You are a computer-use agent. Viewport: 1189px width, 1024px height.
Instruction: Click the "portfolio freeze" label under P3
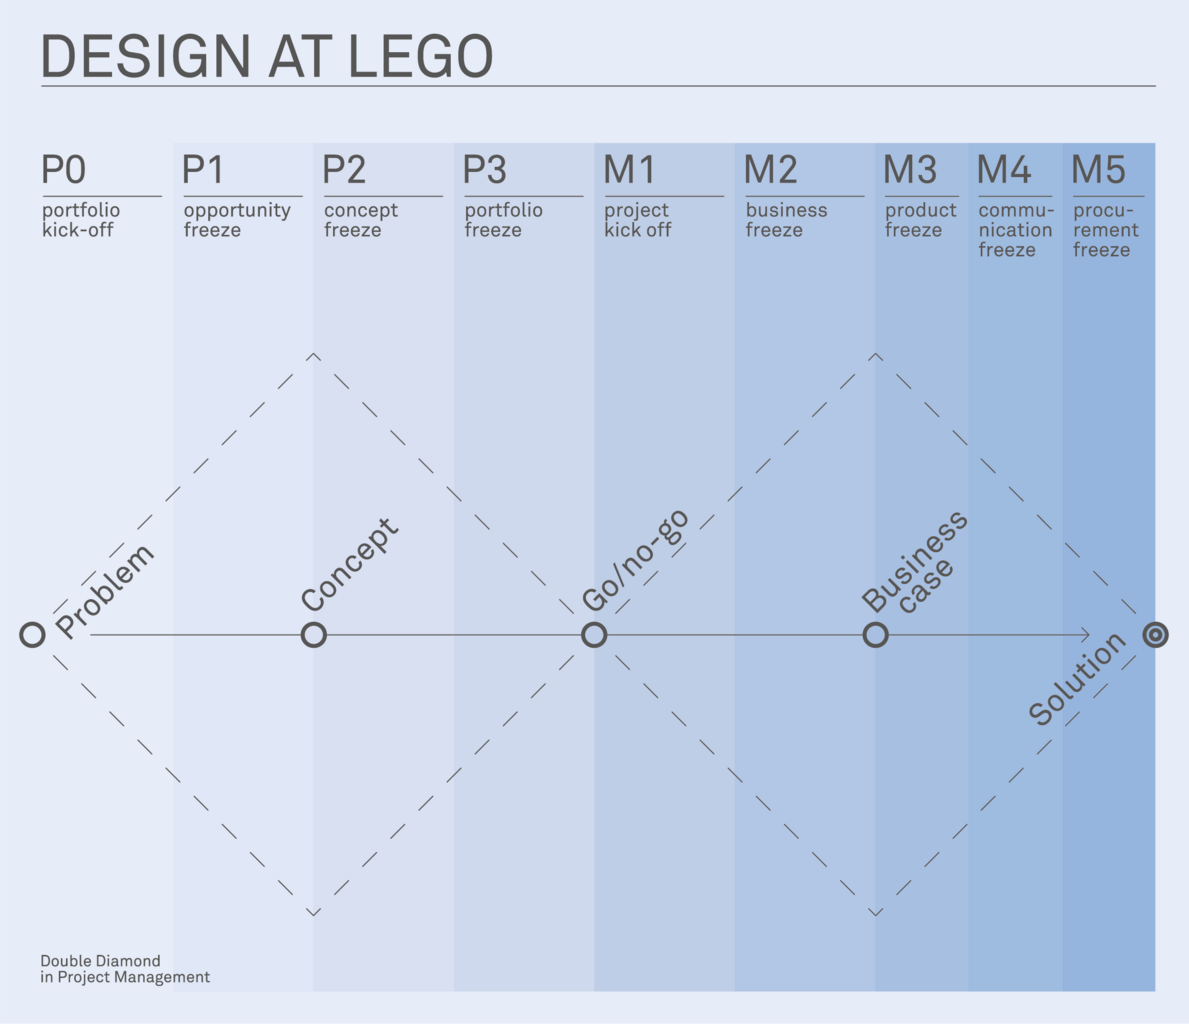point(503,220)
